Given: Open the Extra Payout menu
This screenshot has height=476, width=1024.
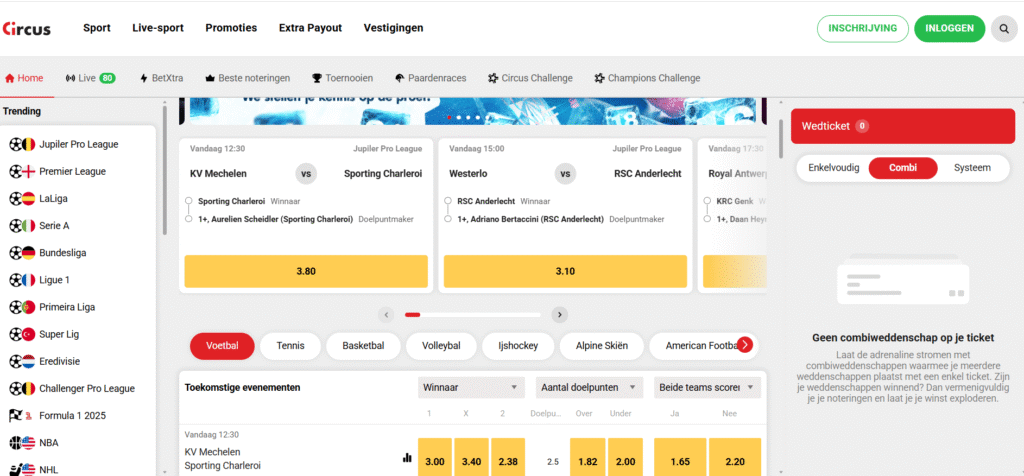Looking at the screenshot, I should [x=310, y=28].
